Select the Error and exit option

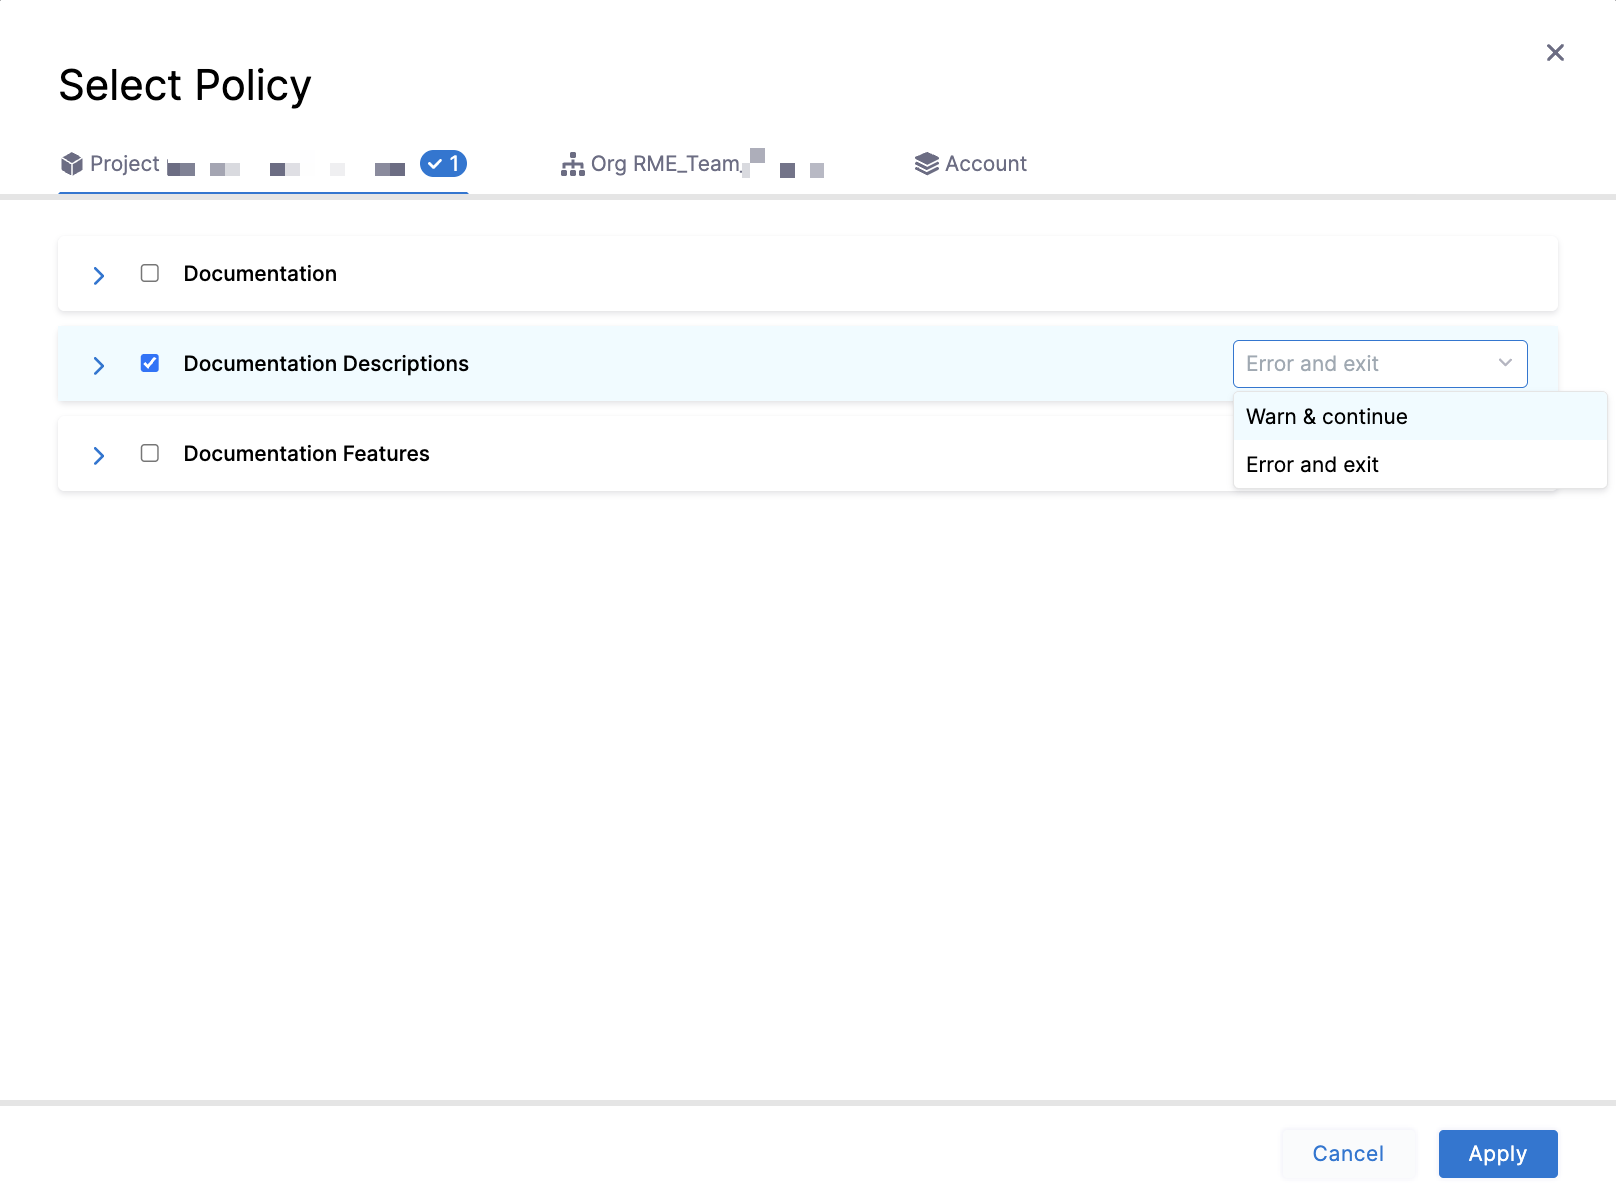click(1312, 464)
